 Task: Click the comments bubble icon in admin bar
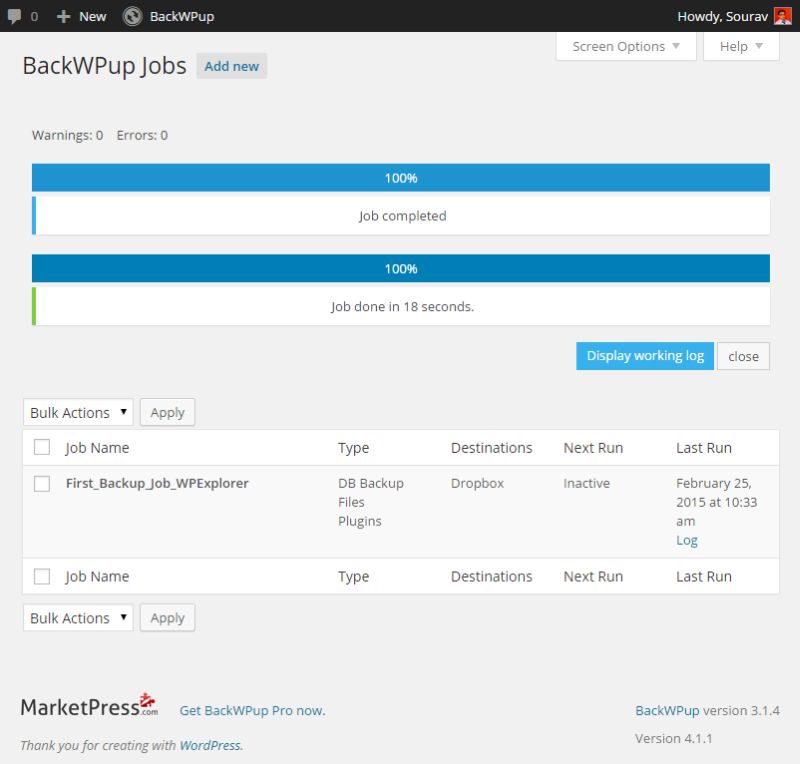(14, 16)
